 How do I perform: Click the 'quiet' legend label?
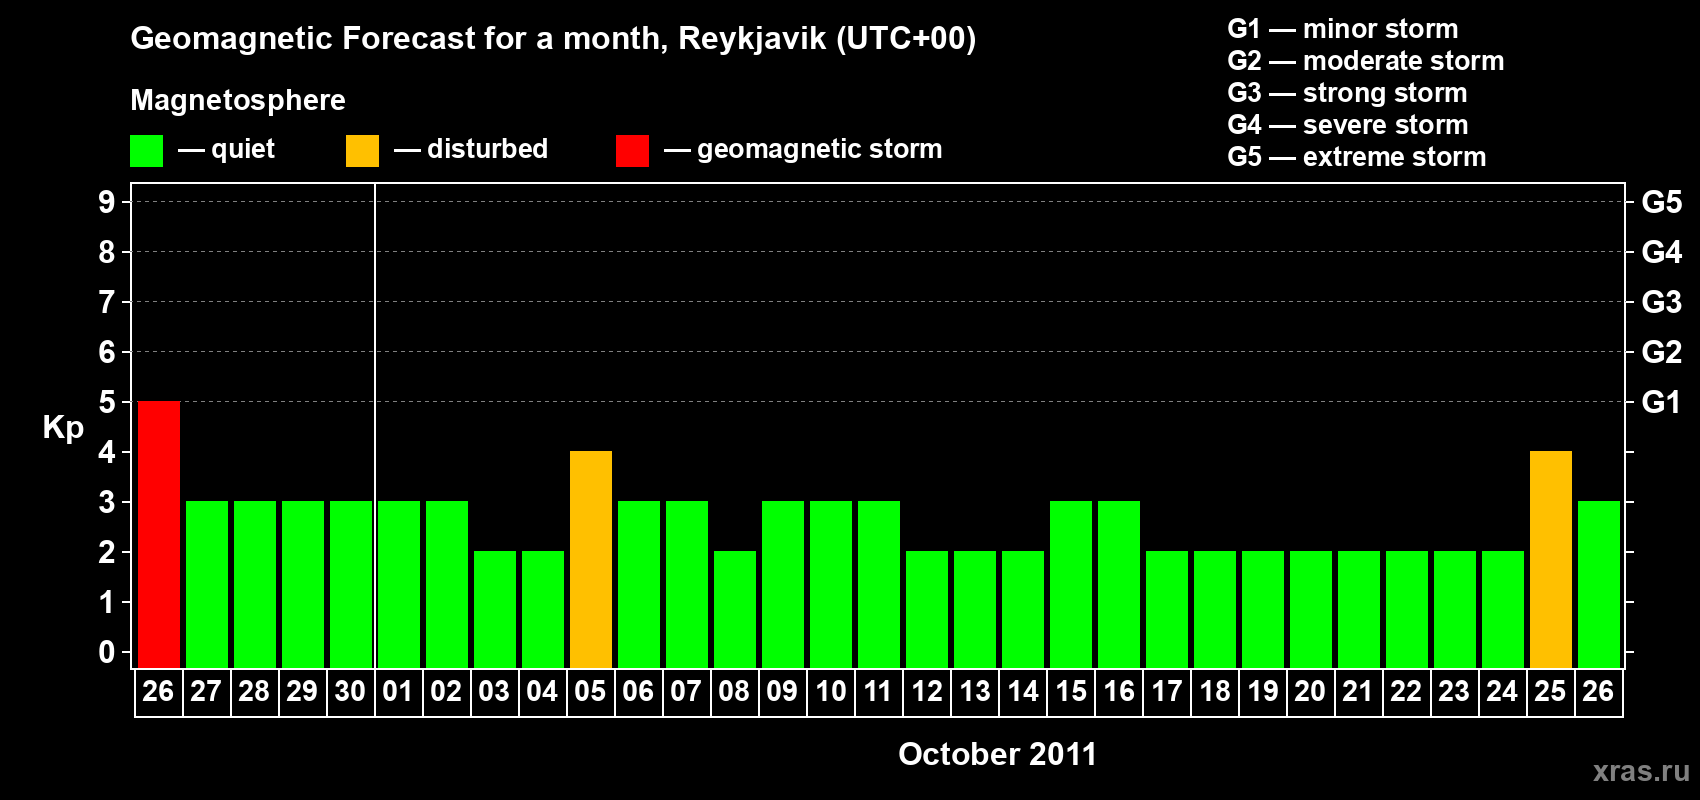click(243, 149)
